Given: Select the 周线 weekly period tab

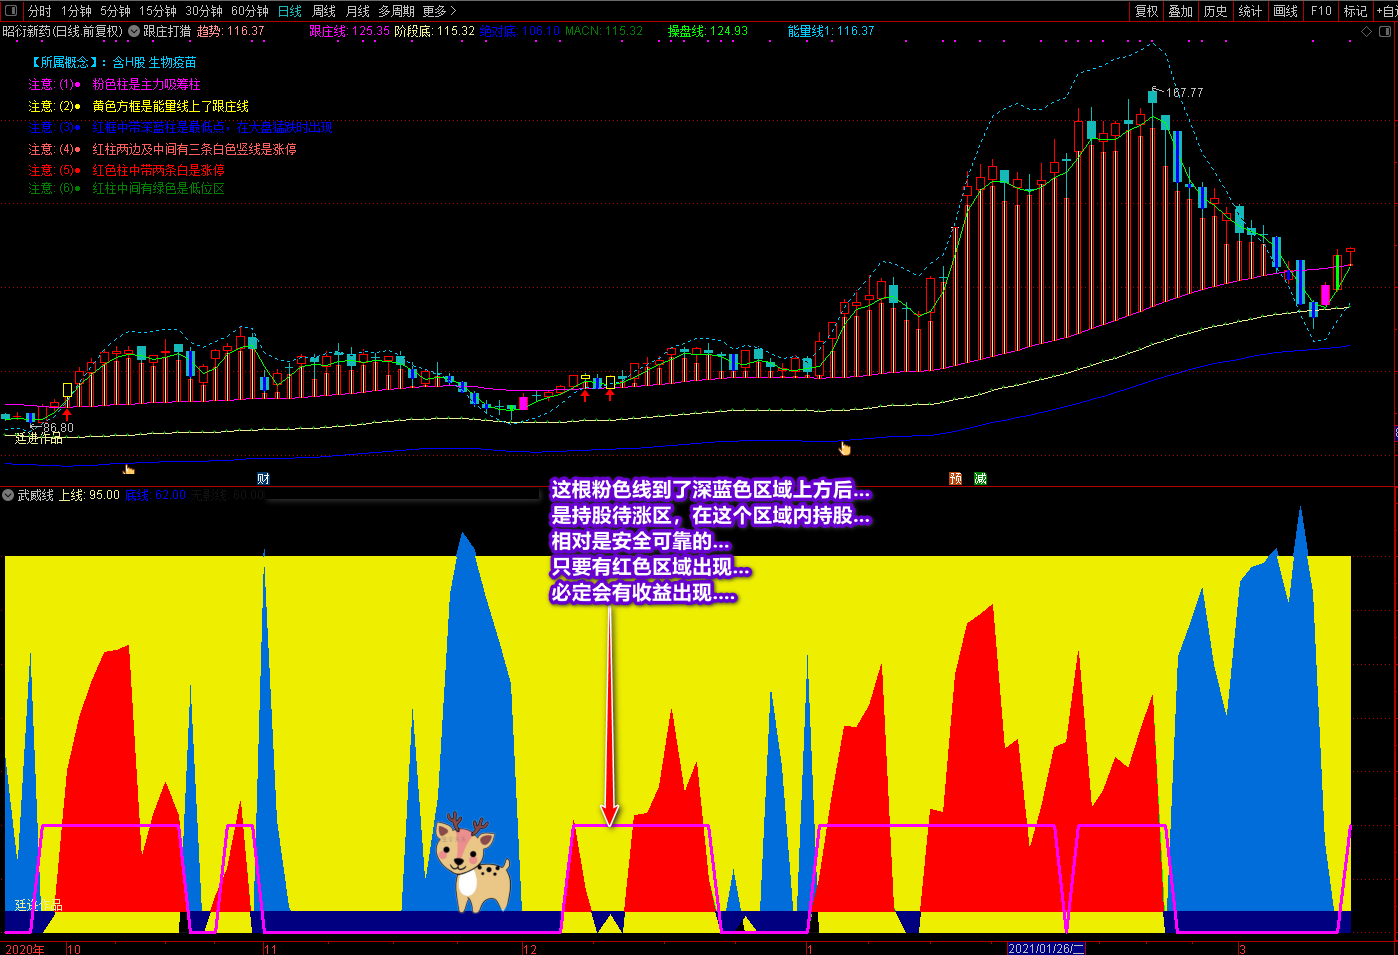Looking at the screenshot, I should pyautogui.click(x=324, y=11).
